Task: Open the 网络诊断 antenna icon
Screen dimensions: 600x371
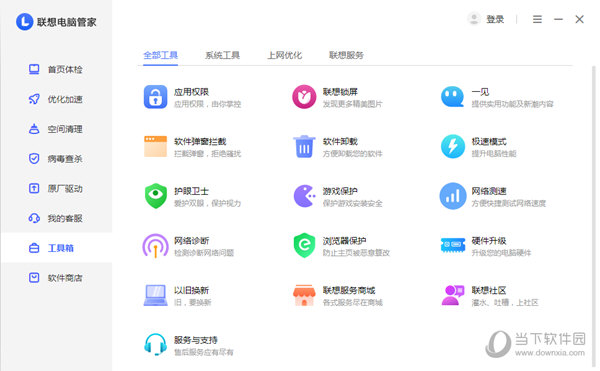Action: pyautogui.click(x=155, y=246)
